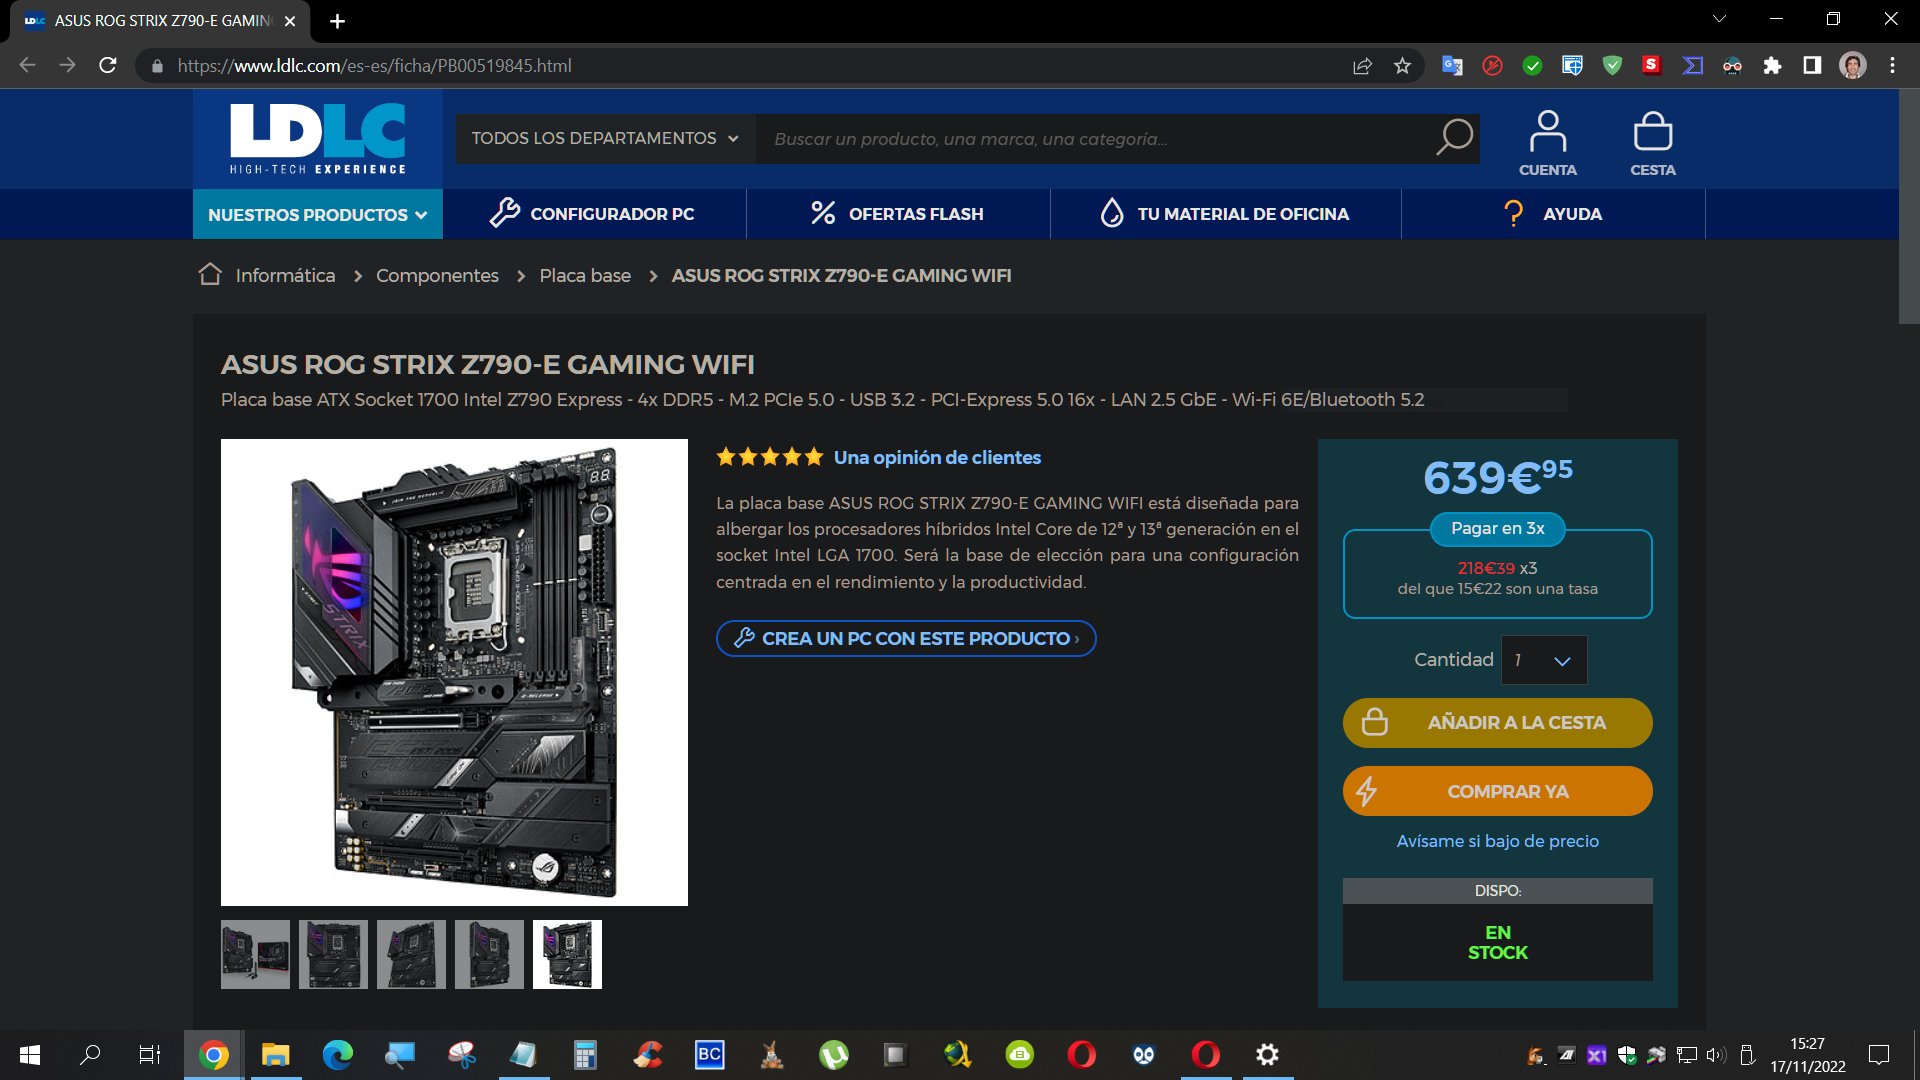Click the browser share icon
Image resolution: width=1920 pixels, height=1080 pixels.
(x=1362, y=66)
